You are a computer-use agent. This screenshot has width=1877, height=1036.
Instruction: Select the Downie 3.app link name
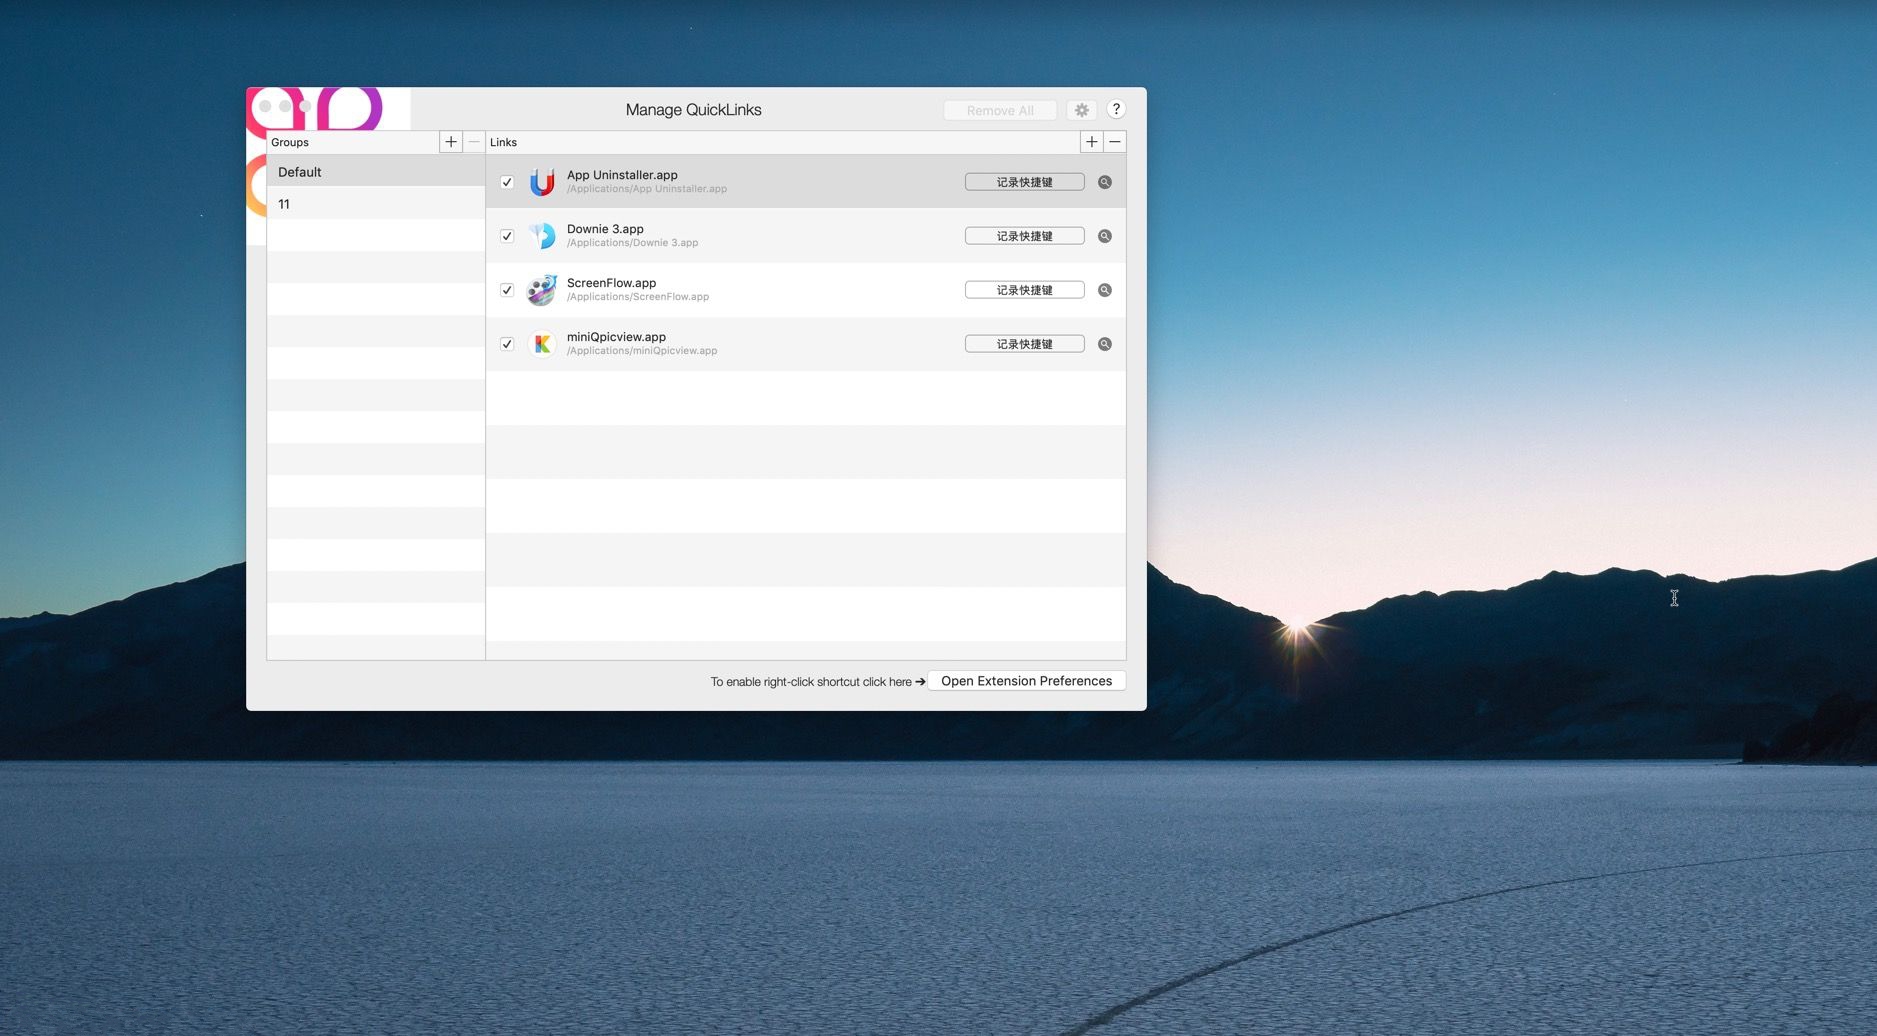click(x=605, y=229)
